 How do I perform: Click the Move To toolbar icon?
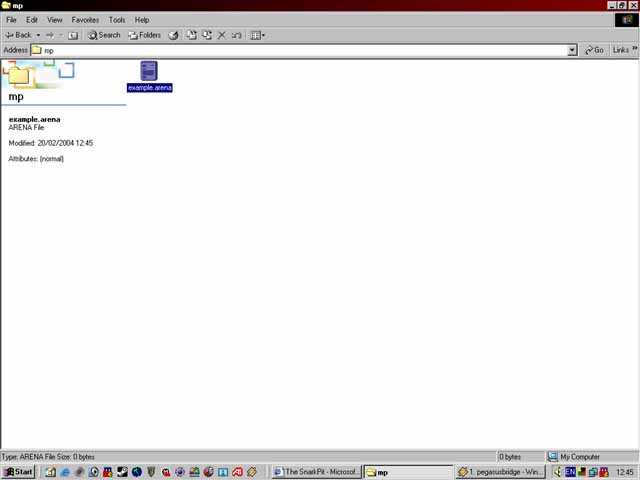pos(192,35)
